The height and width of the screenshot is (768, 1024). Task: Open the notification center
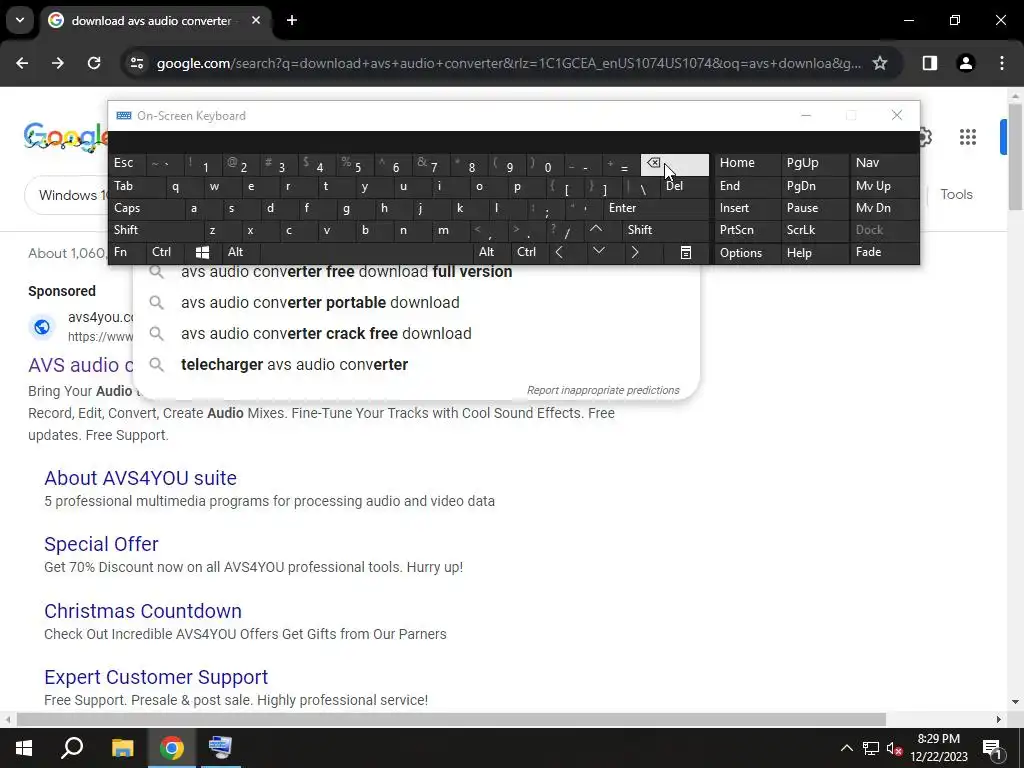tap(992, 748)
